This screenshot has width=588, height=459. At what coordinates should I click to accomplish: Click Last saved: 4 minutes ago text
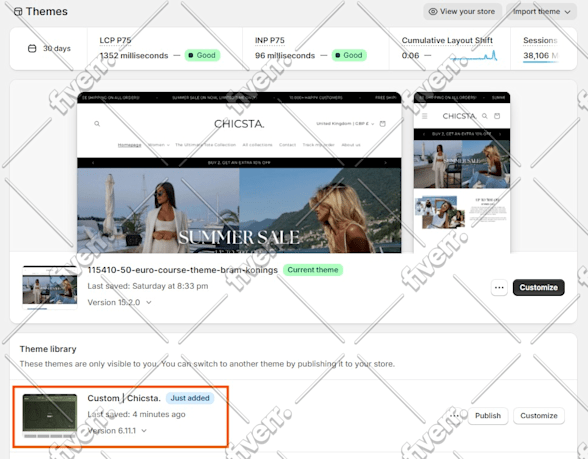136,414
